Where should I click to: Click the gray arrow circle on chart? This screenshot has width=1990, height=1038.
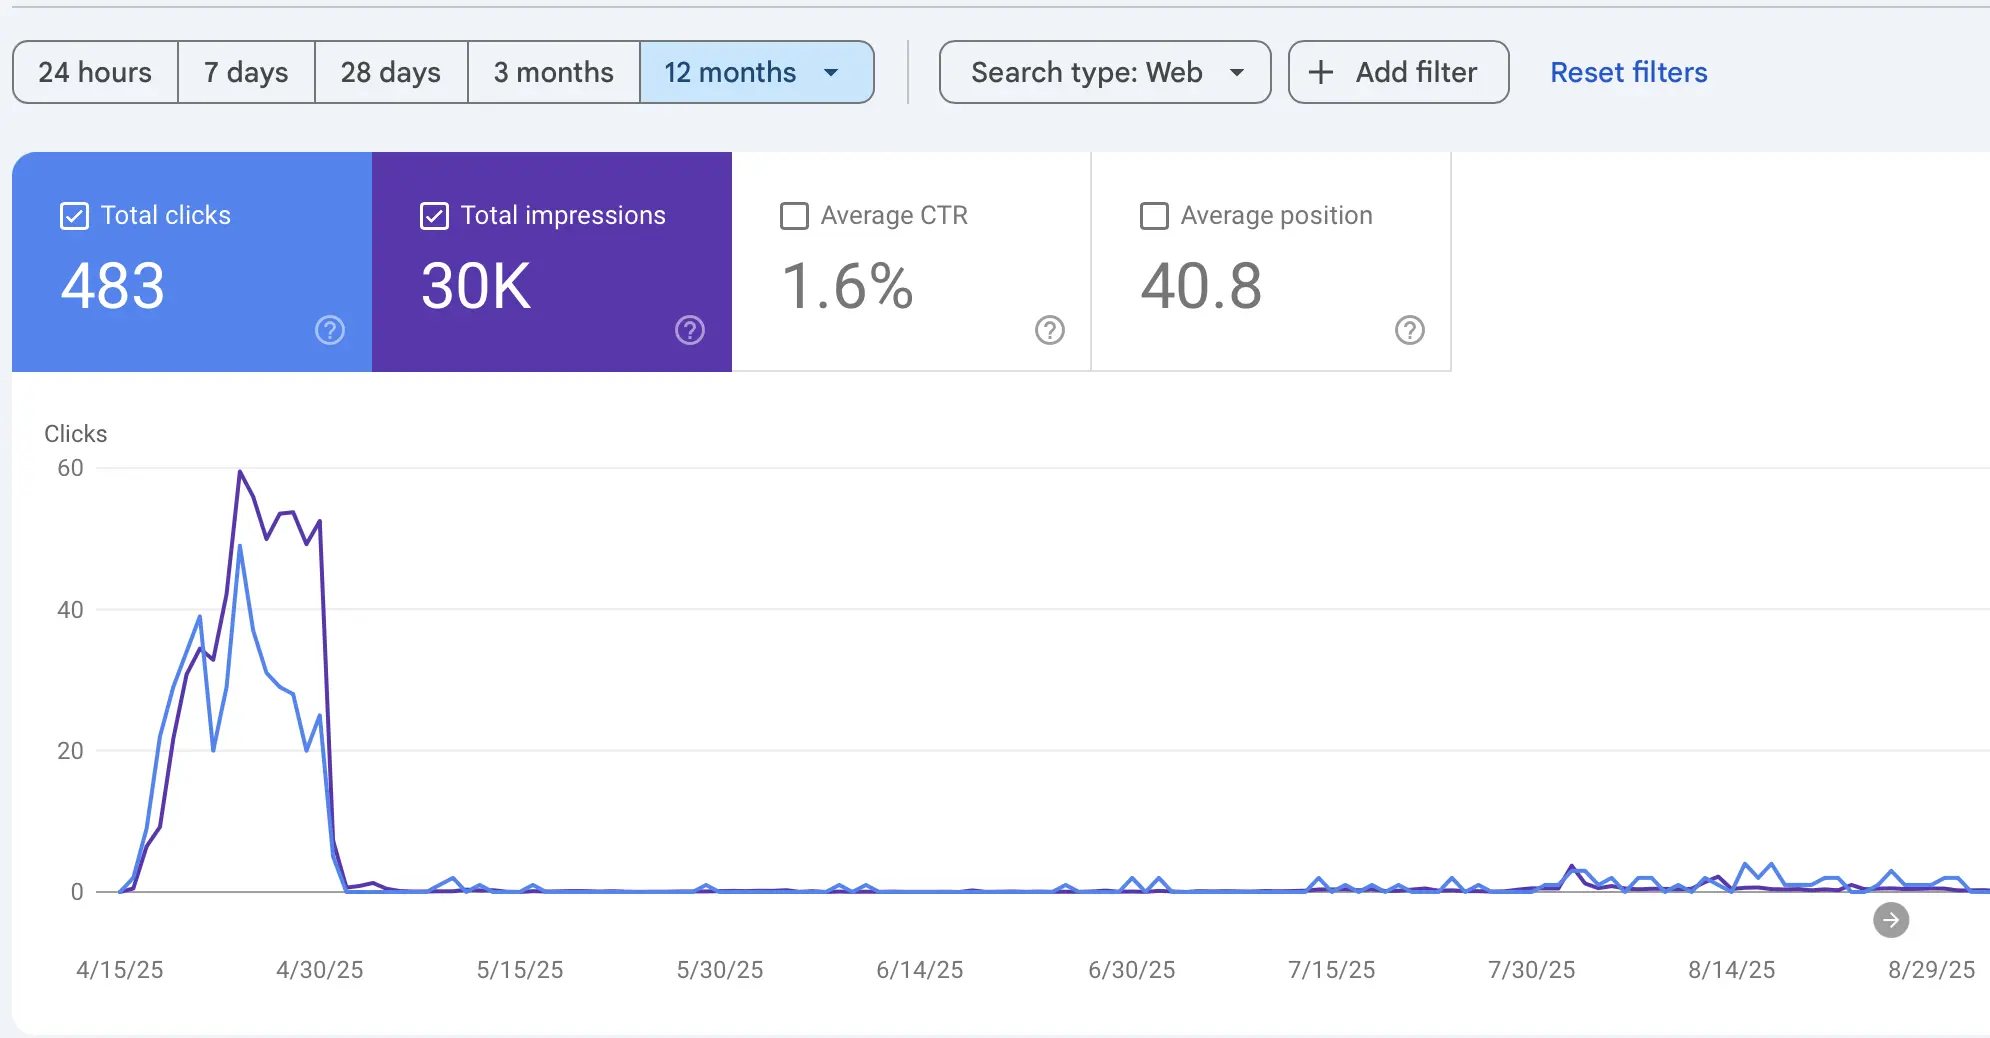(1890, 920)
